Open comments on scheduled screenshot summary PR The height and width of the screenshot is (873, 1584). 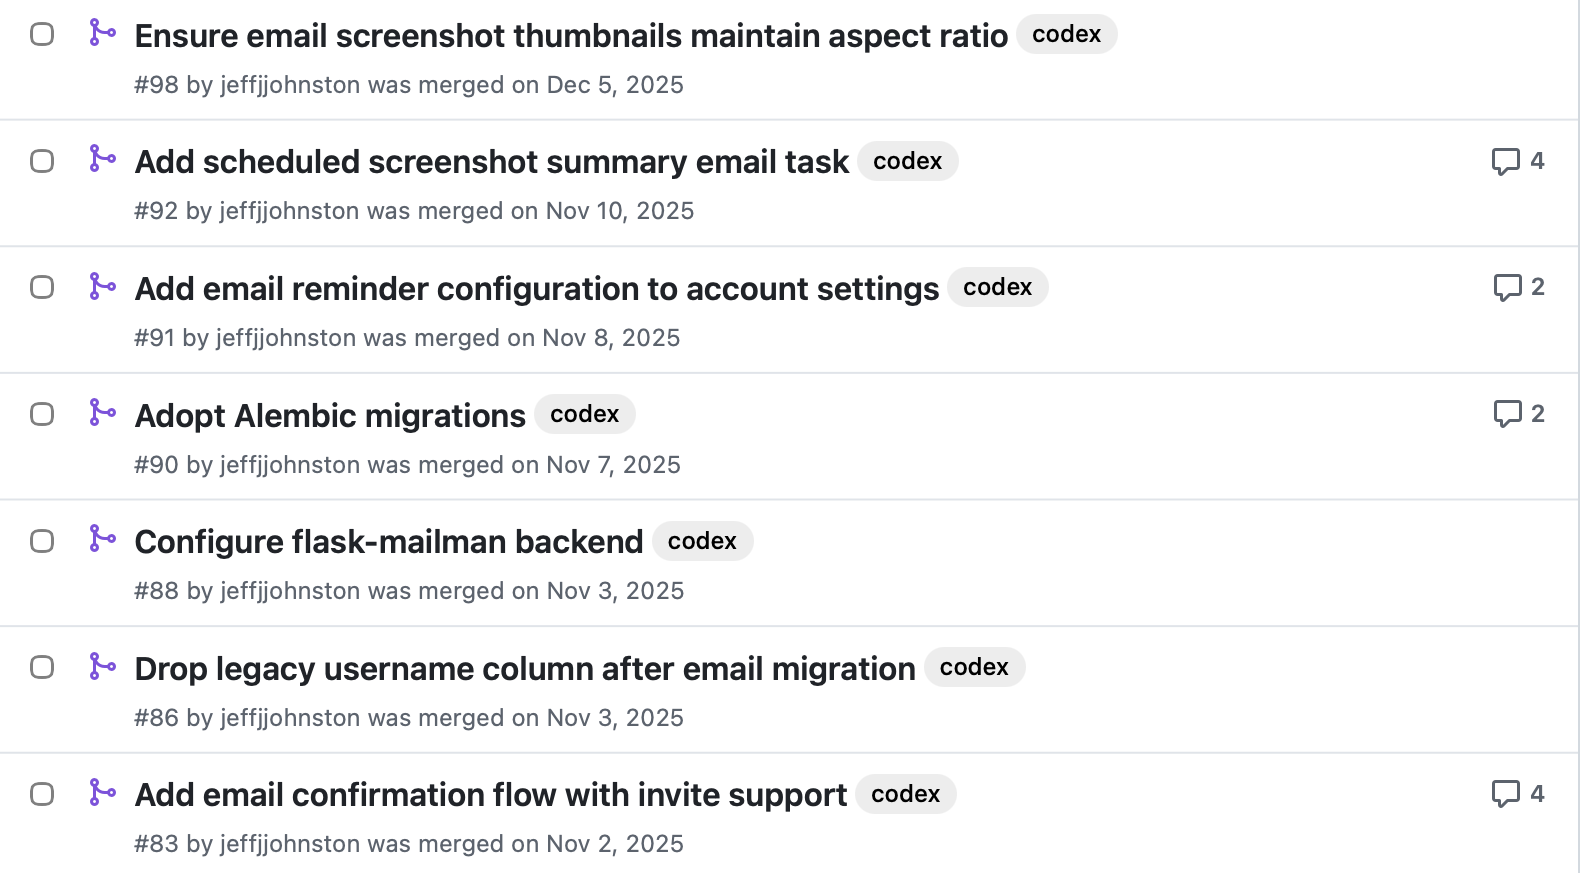[1517, 161]
